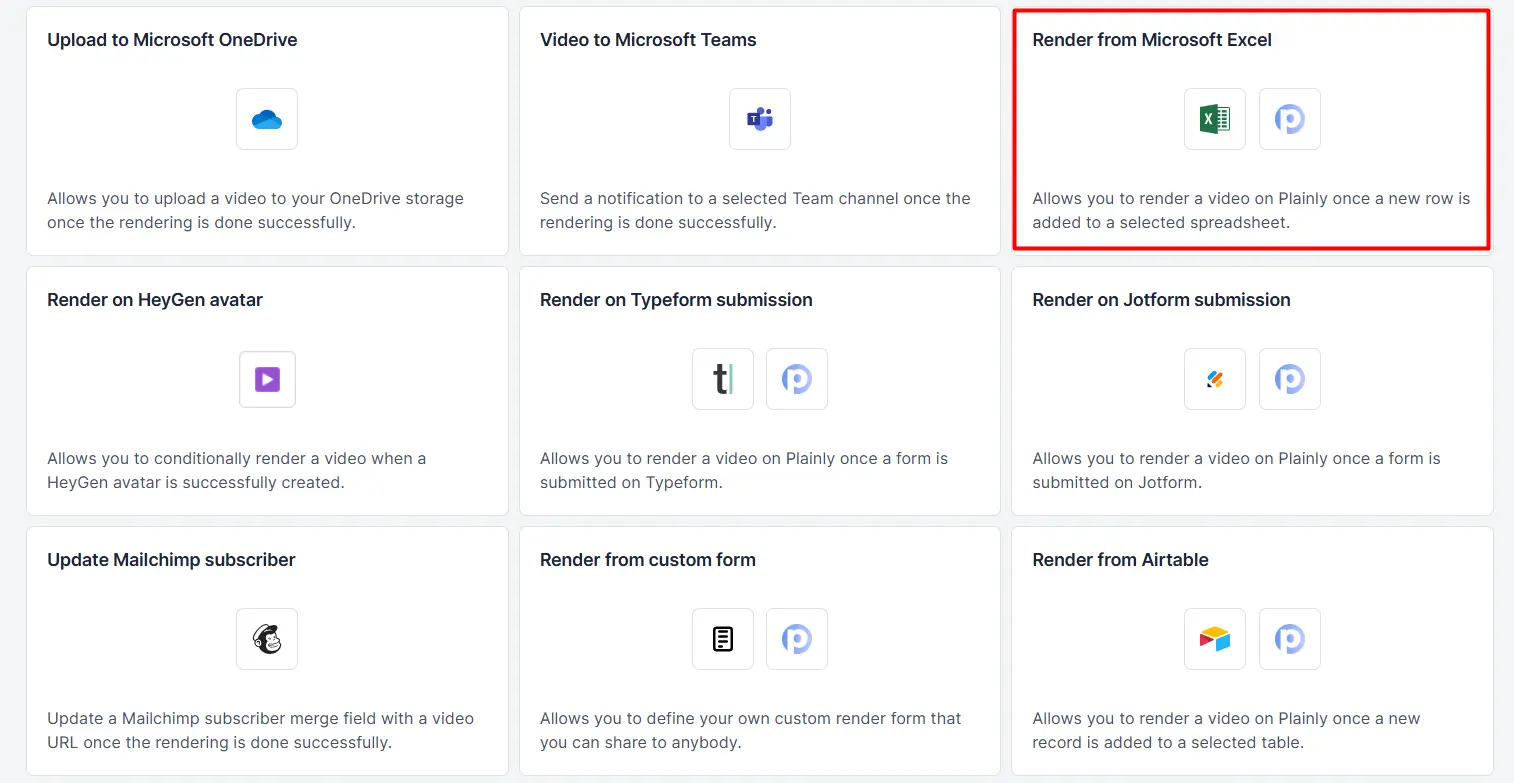Click Mailchimp description about merge field

[x=260, y=730]
